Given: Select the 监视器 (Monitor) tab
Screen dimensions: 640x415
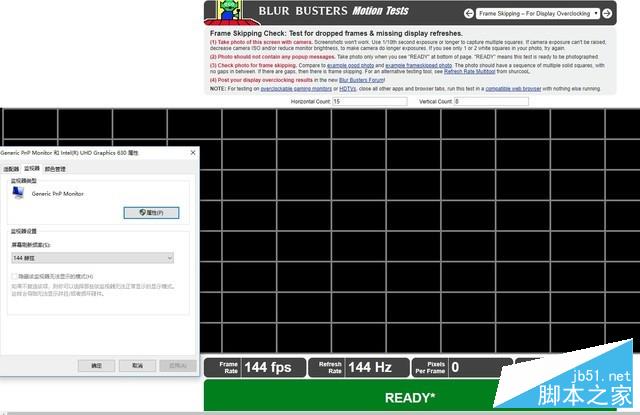Looking at the screenshot, I should click(32, 169).
